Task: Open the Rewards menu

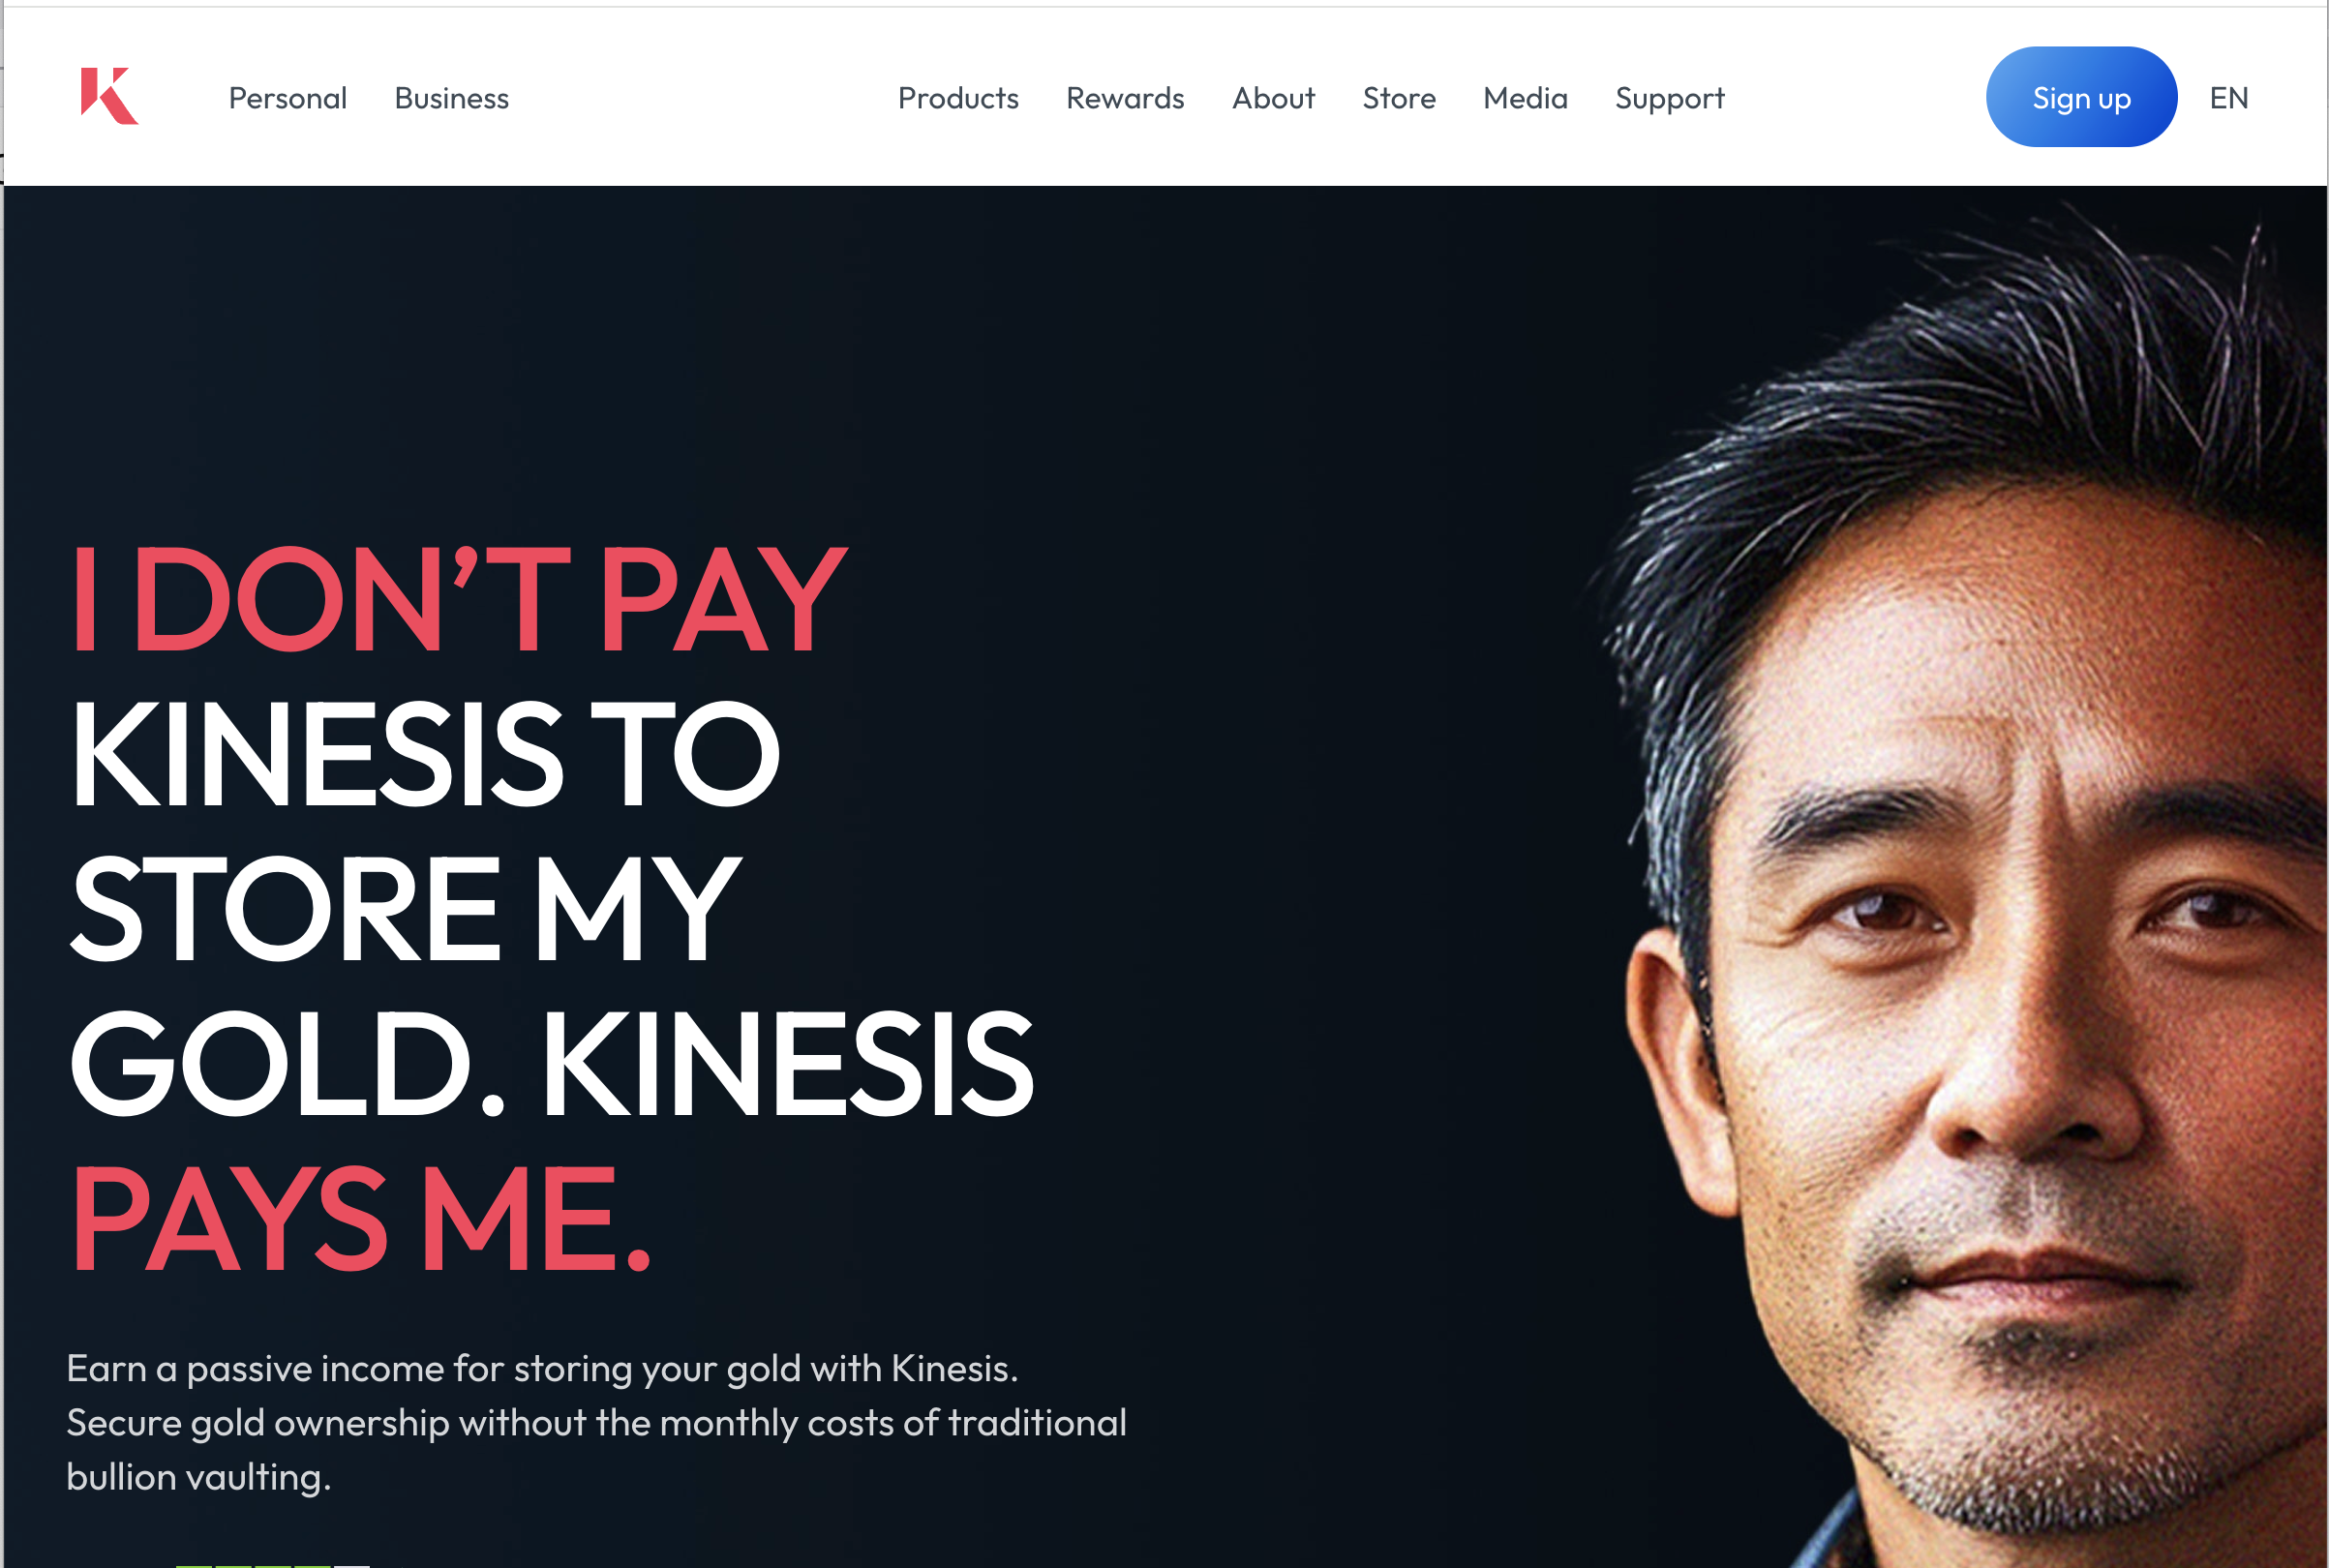Action: pos(1125,98)
